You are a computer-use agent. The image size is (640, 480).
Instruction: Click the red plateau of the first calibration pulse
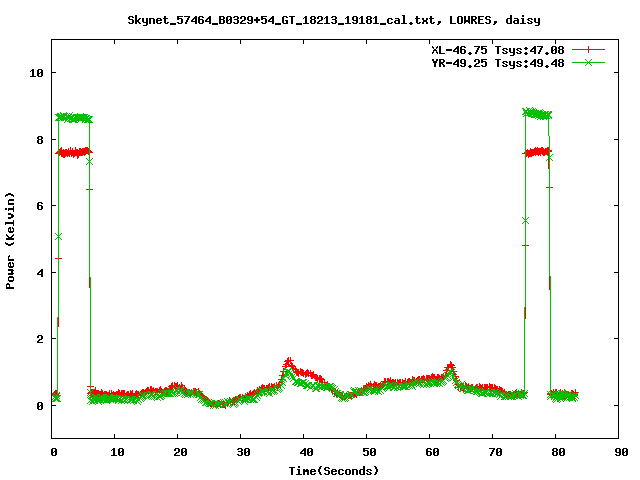[74, 153]
